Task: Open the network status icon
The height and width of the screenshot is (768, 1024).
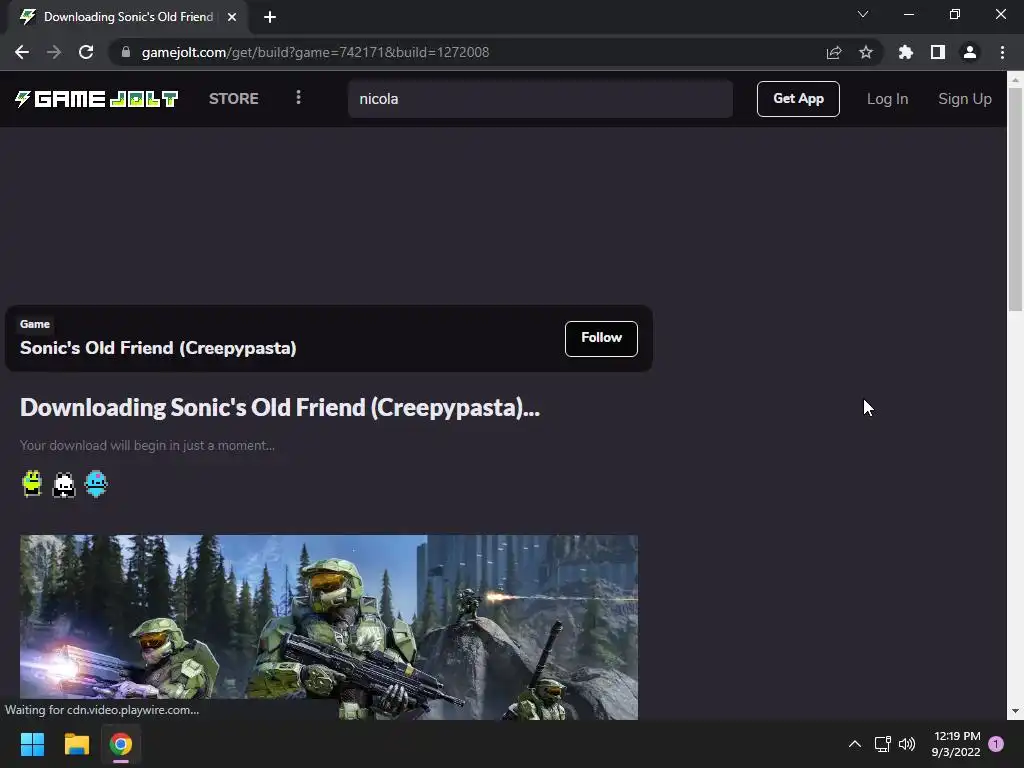Action: click(882, 744)
